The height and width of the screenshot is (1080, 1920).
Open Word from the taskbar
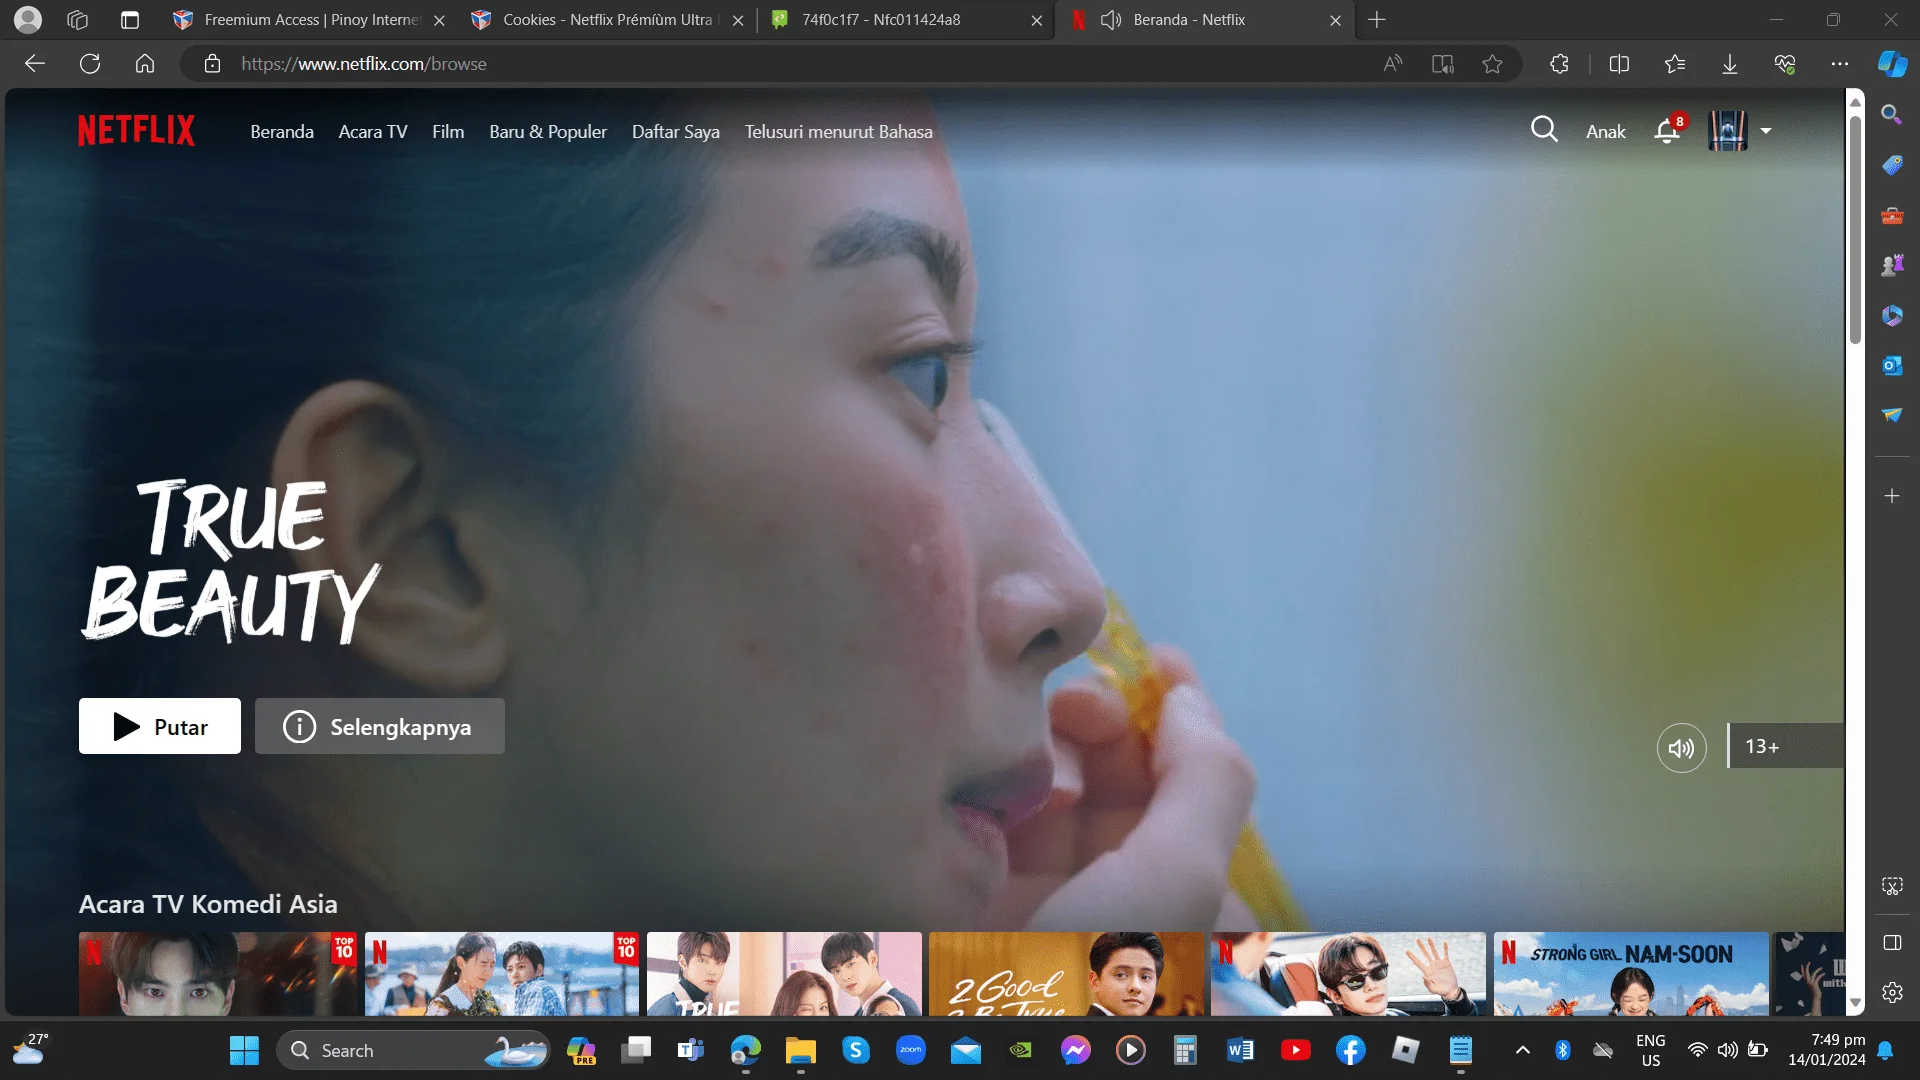[x=1240, y=1050]
